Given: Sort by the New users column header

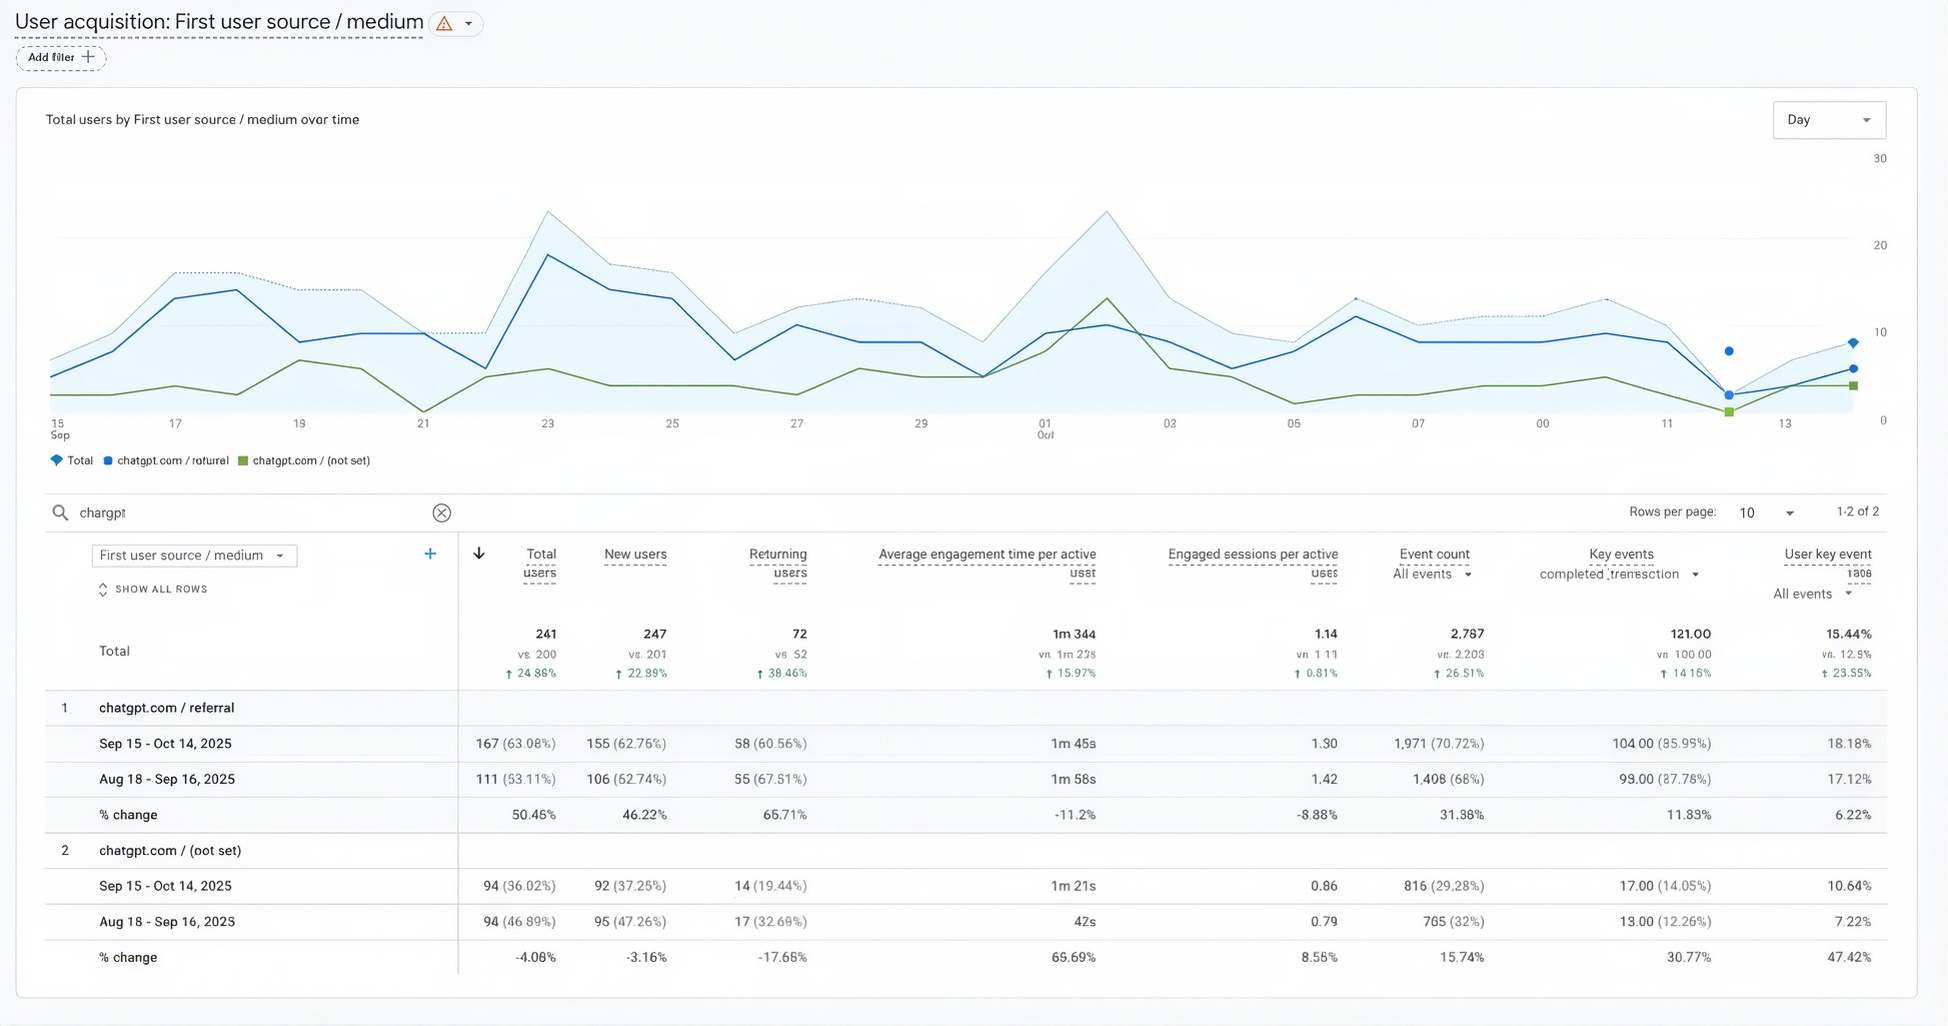Looking at the screenshot, I should pyautogui.click(x=635, y=554).
